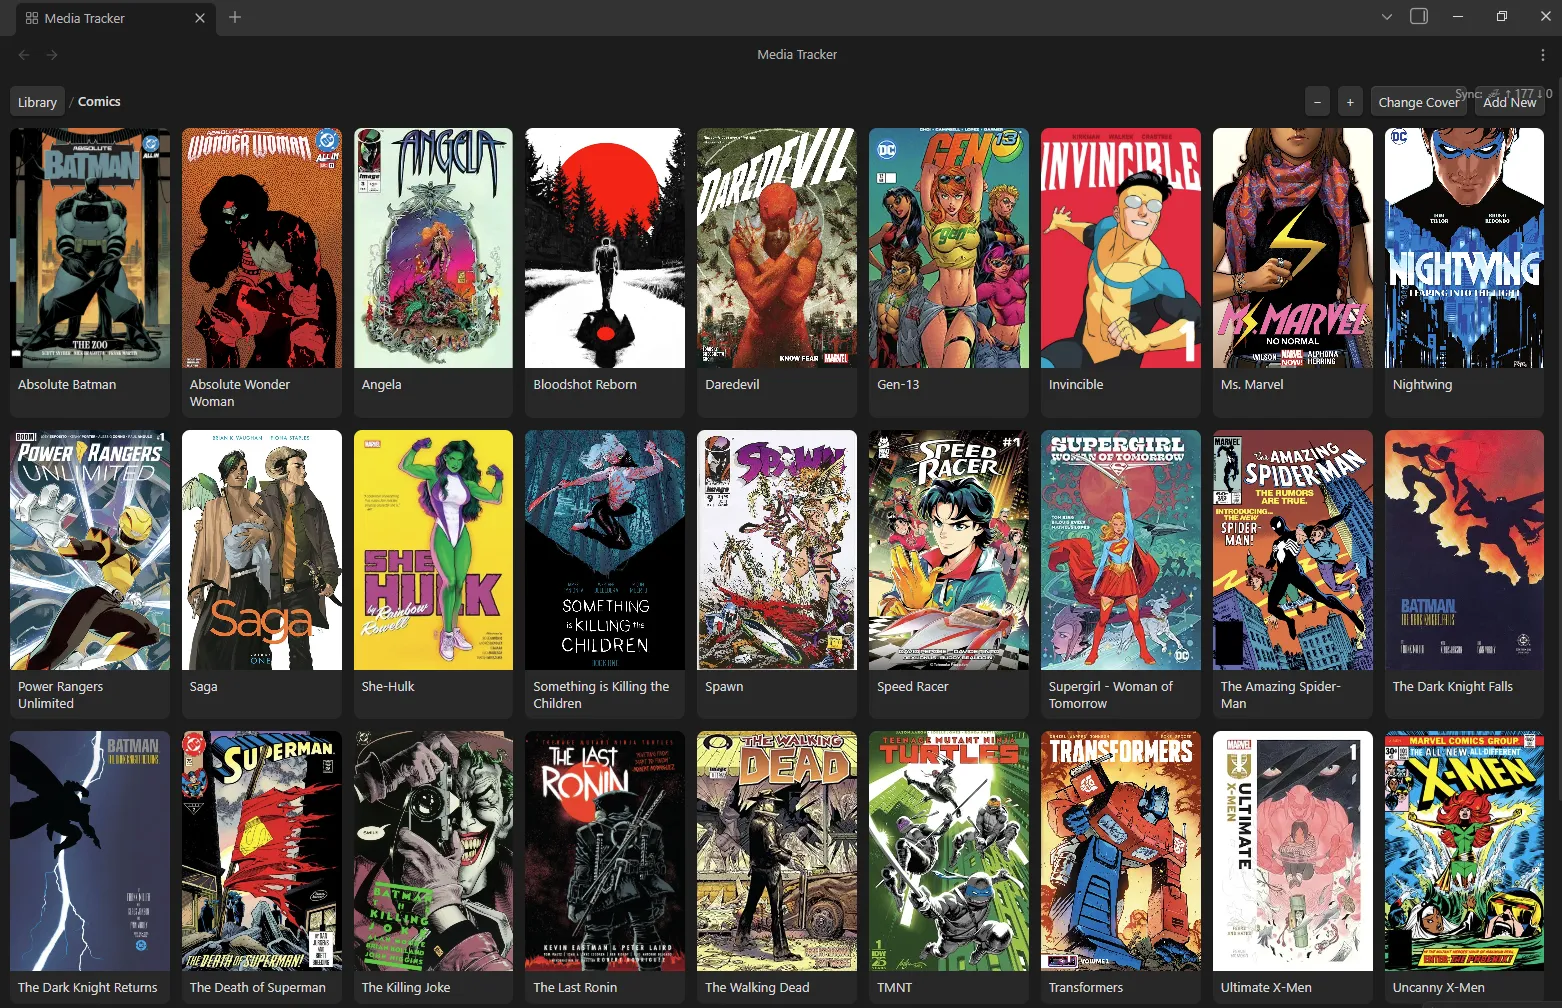1562x1008 pixels.
Task: Expand the tab list dropdown chevron
Action: [1387, 17]
